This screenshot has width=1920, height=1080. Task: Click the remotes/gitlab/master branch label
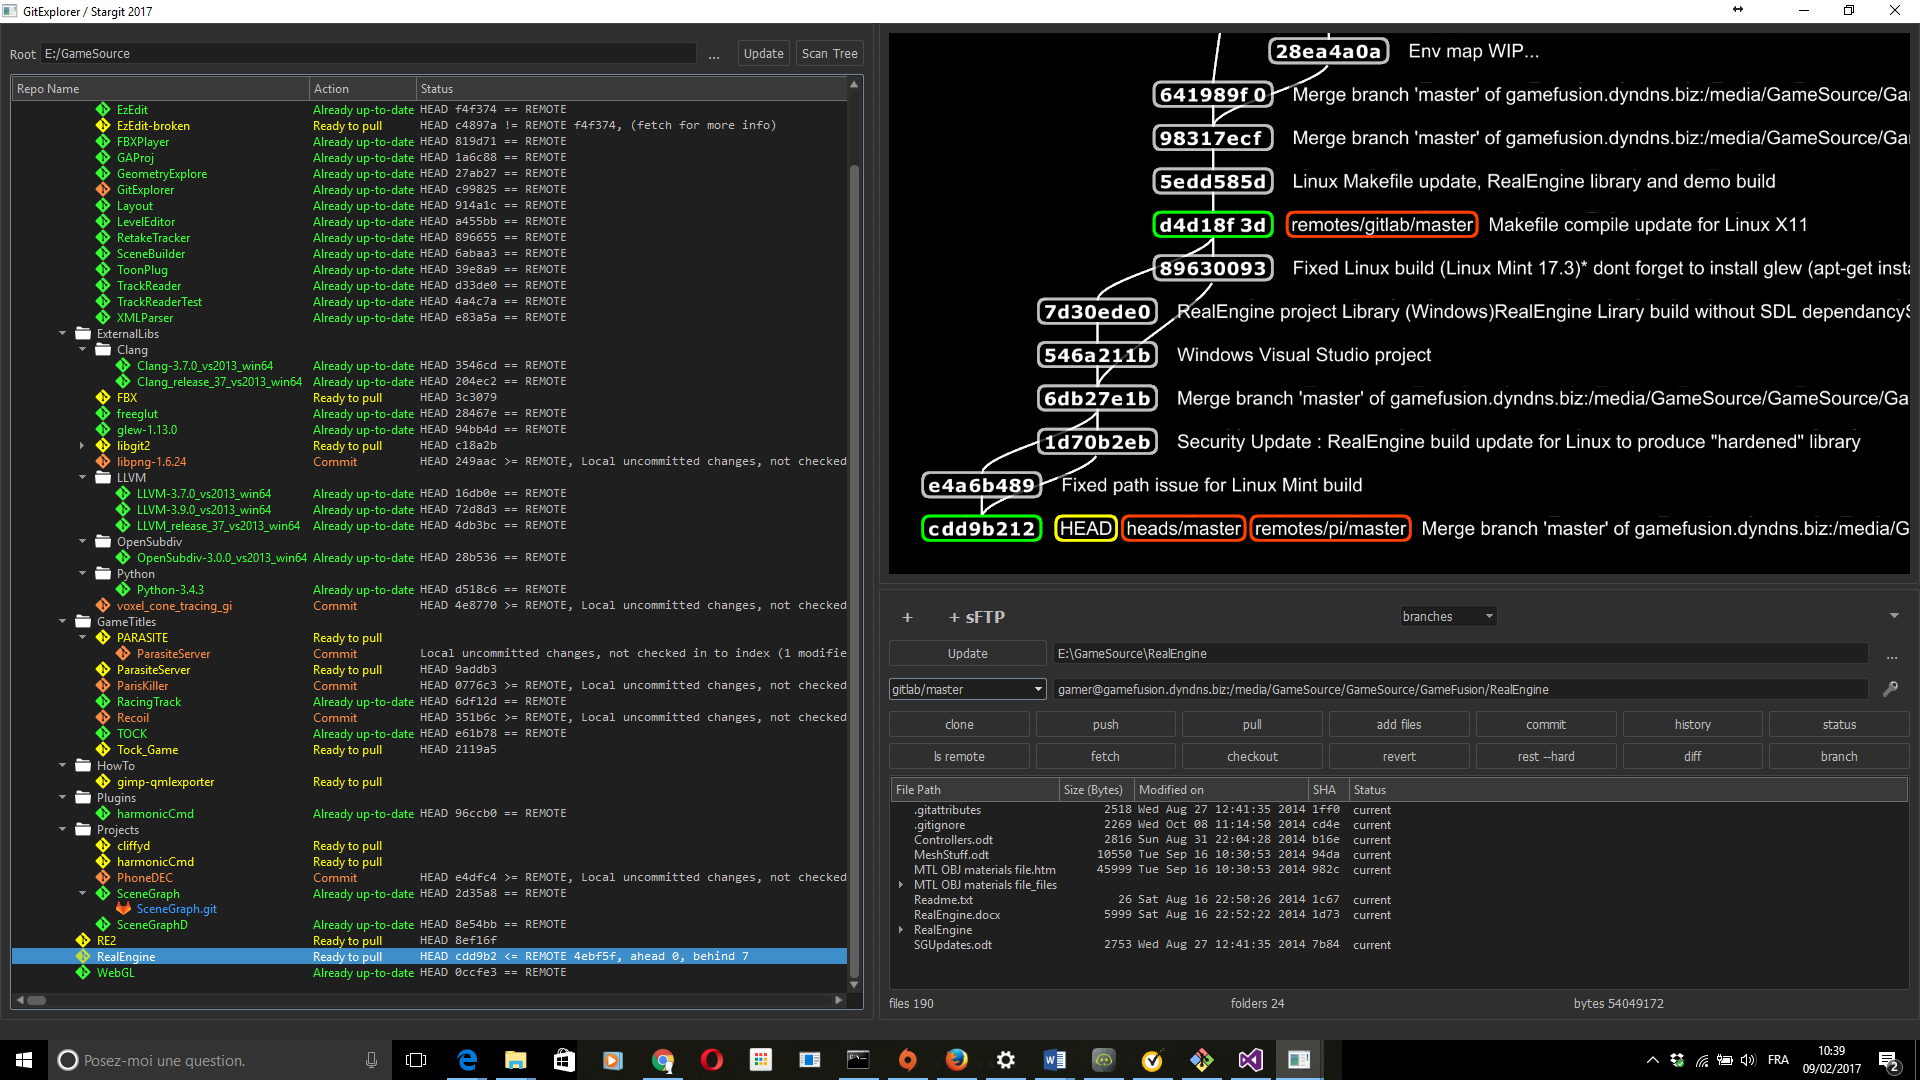pyautogui.click(x=1381, y=225)
